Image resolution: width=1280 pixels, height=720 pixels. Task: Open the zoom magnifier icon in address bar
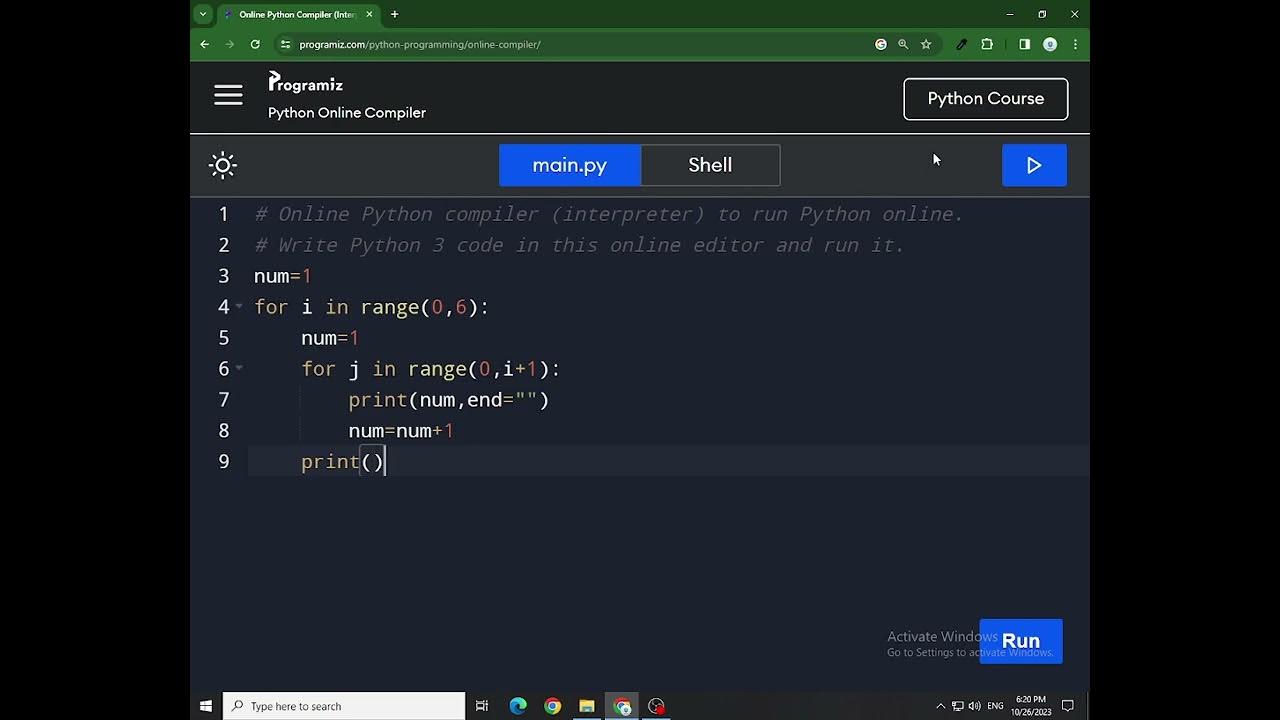tap(903, 44)
